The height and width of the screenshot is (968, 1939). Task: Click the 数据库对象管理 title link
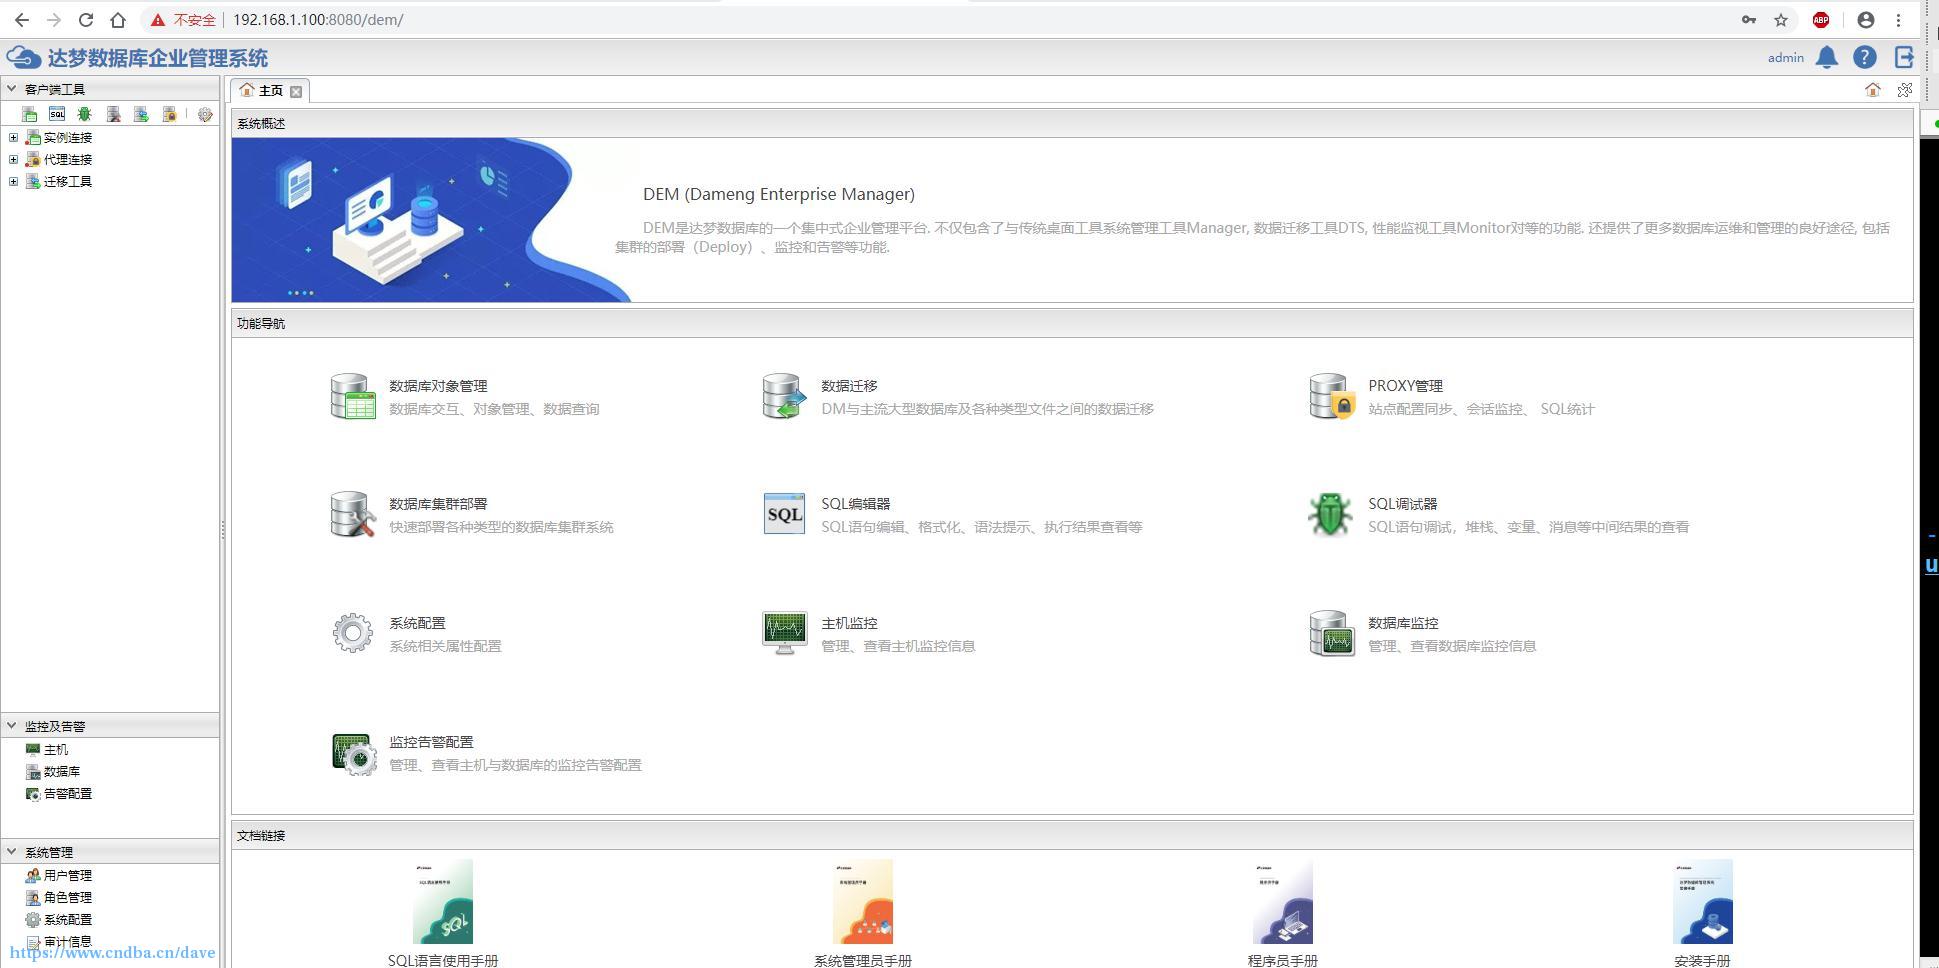point(438,386)
